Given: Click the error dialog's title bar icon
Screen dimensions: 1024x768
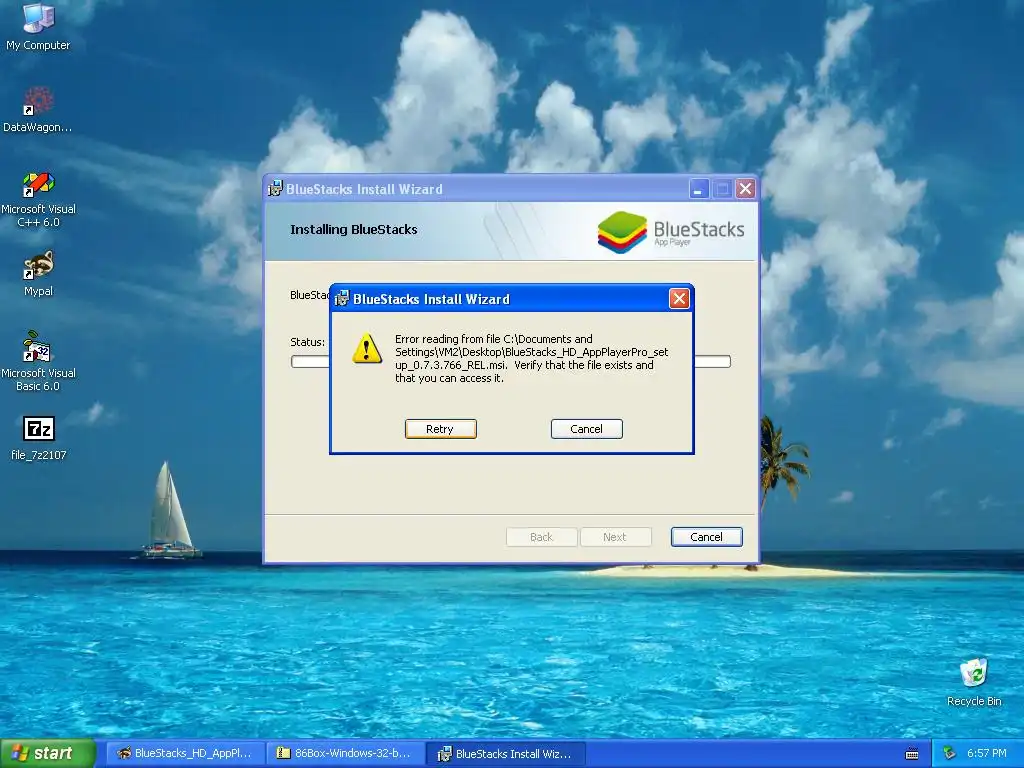Looking at the screenshot, I should click(342, 299).
